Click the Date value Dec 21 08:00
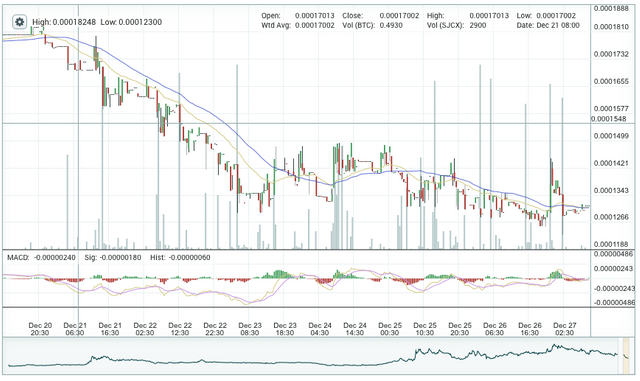The width and height of the screenshot is (640, 381). (558, 25)
